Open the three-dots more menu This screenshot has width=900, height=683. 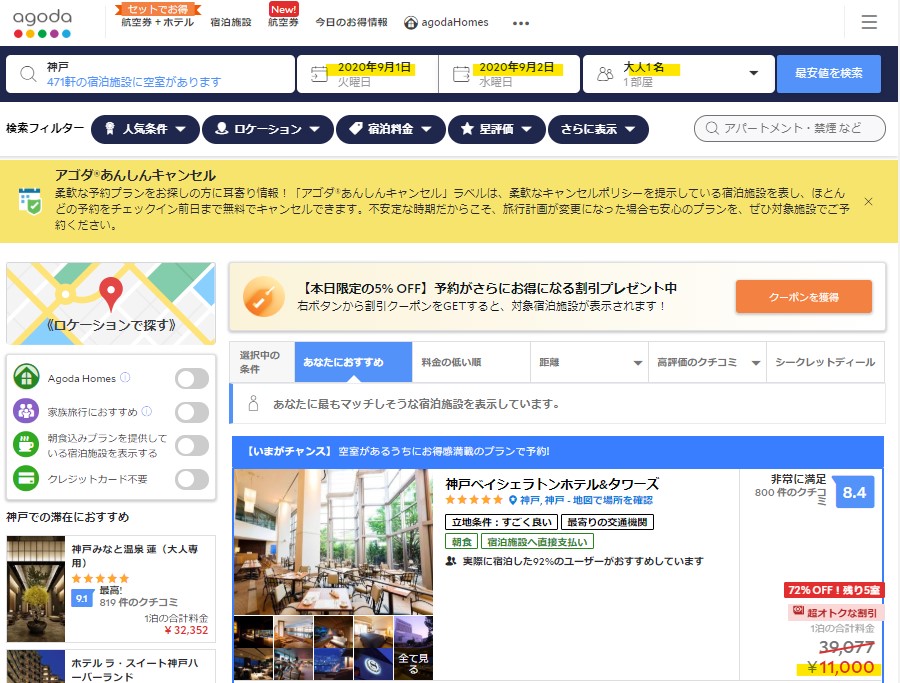(x=521, y=23)
